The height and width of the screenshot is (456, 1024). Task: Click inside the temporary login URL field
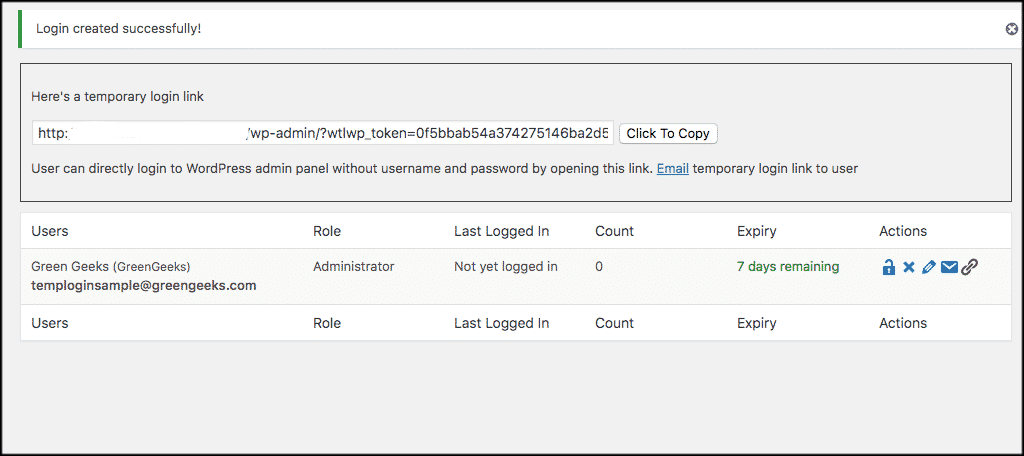(x=322, y=133)
